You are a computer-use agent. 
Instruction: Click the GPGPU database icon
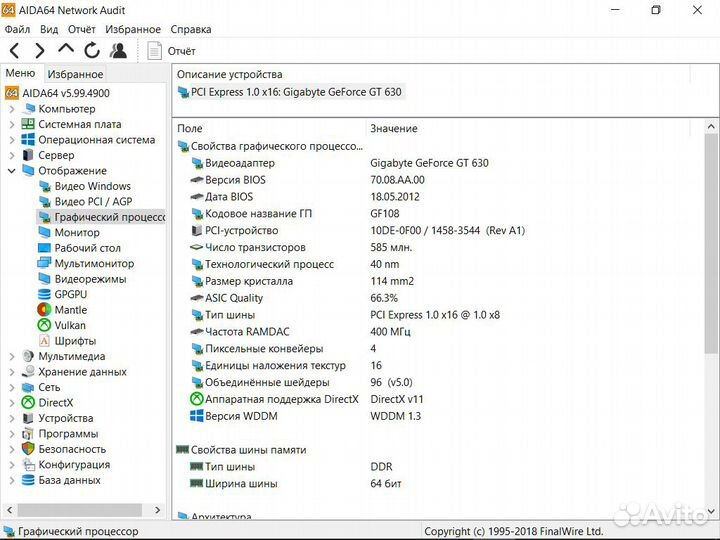pyautogui.click(x=45, y=294)
